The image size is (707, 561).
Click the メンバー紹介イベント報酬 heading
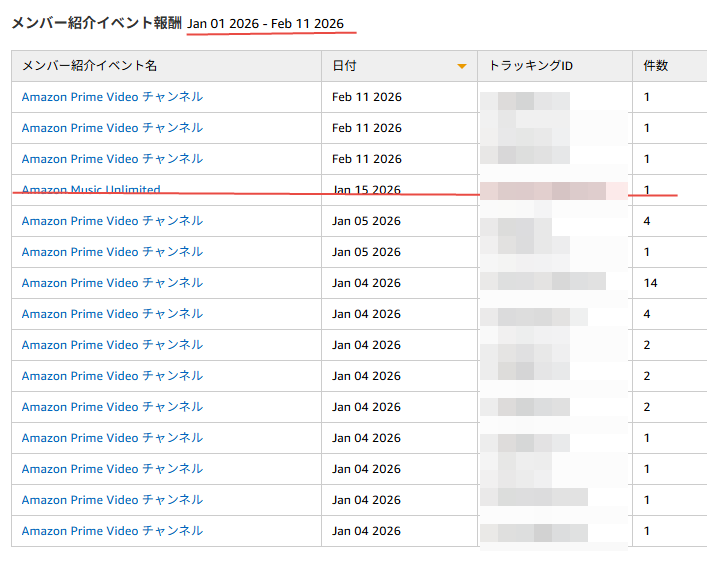pyautogui.click(x=96, y=23)
